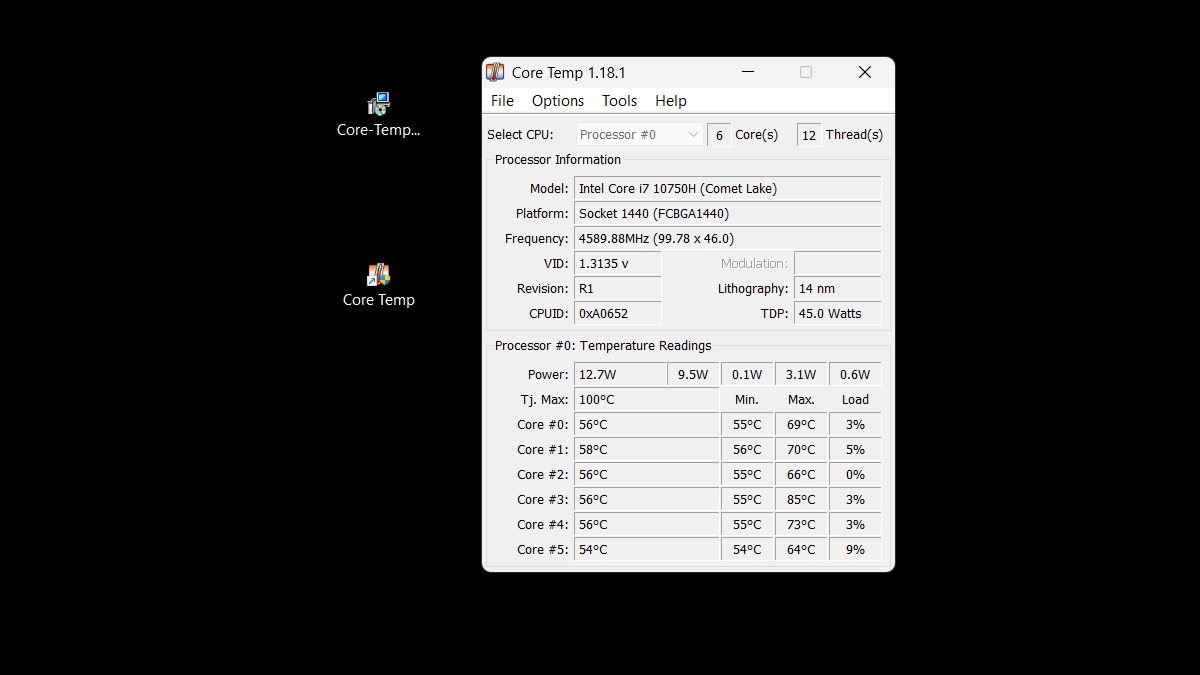The image size is (1200, 675).
Task: Select the Tj. Max field showing 100°C
Action: pyautogui.click(x=645, y=399)
